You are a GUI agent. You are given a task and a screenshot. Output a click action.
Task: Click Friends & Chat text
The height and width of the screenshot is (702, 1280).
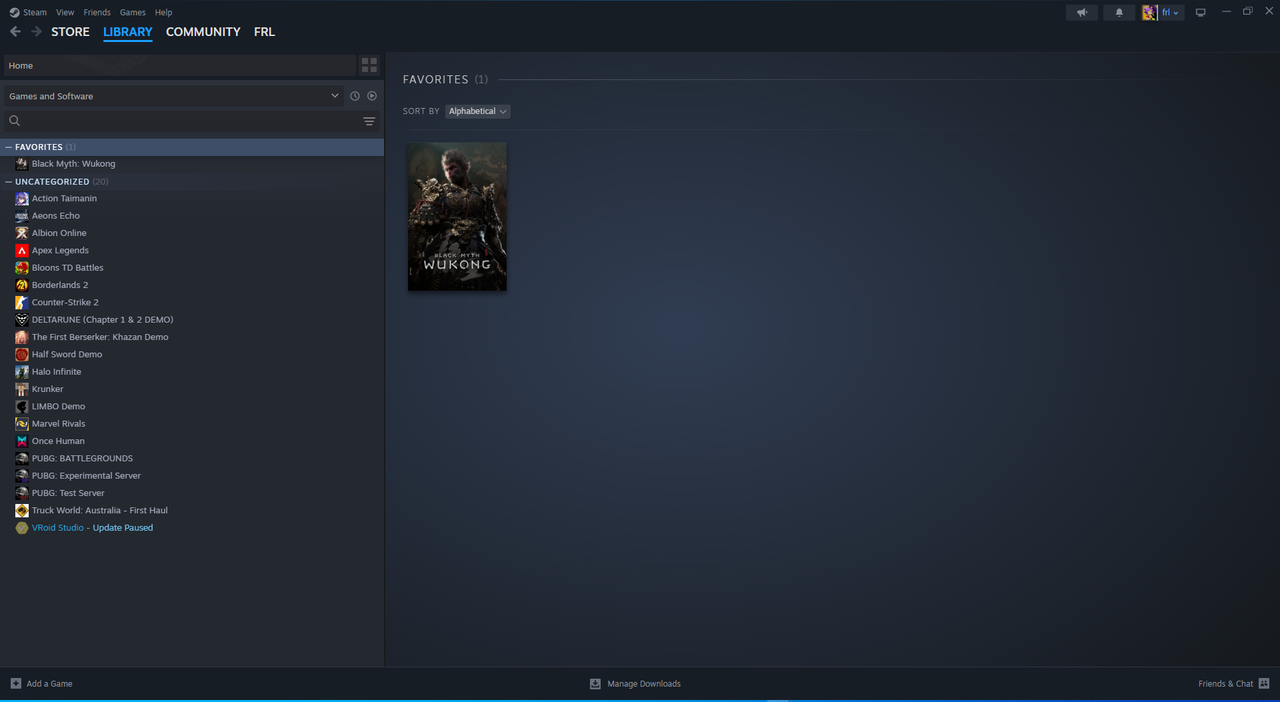(1225, 684)
